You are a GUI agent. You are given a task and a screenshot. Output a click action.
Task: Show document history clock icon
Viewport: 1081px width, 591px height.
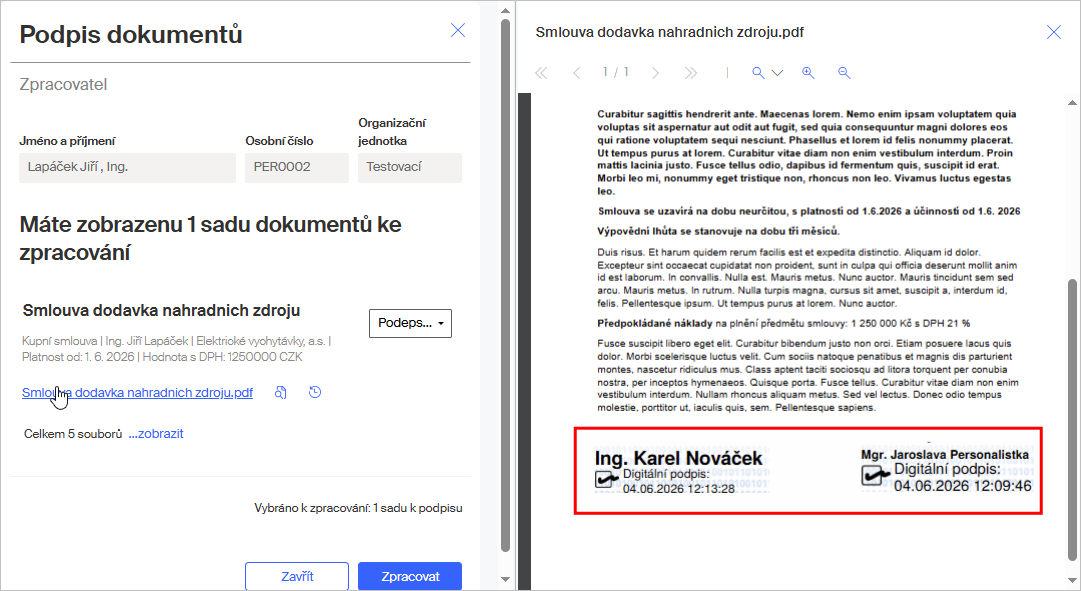click(315, 392)
